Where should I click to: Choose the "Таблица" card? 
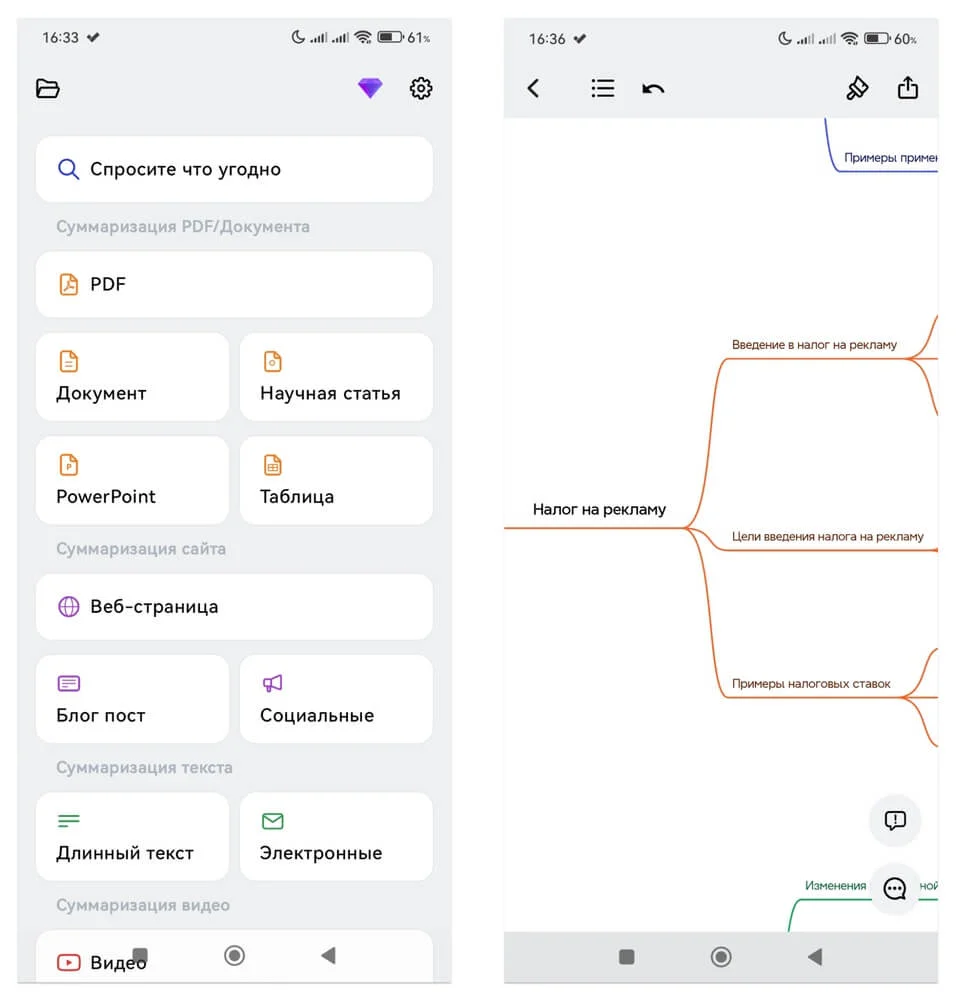(336, 480)
